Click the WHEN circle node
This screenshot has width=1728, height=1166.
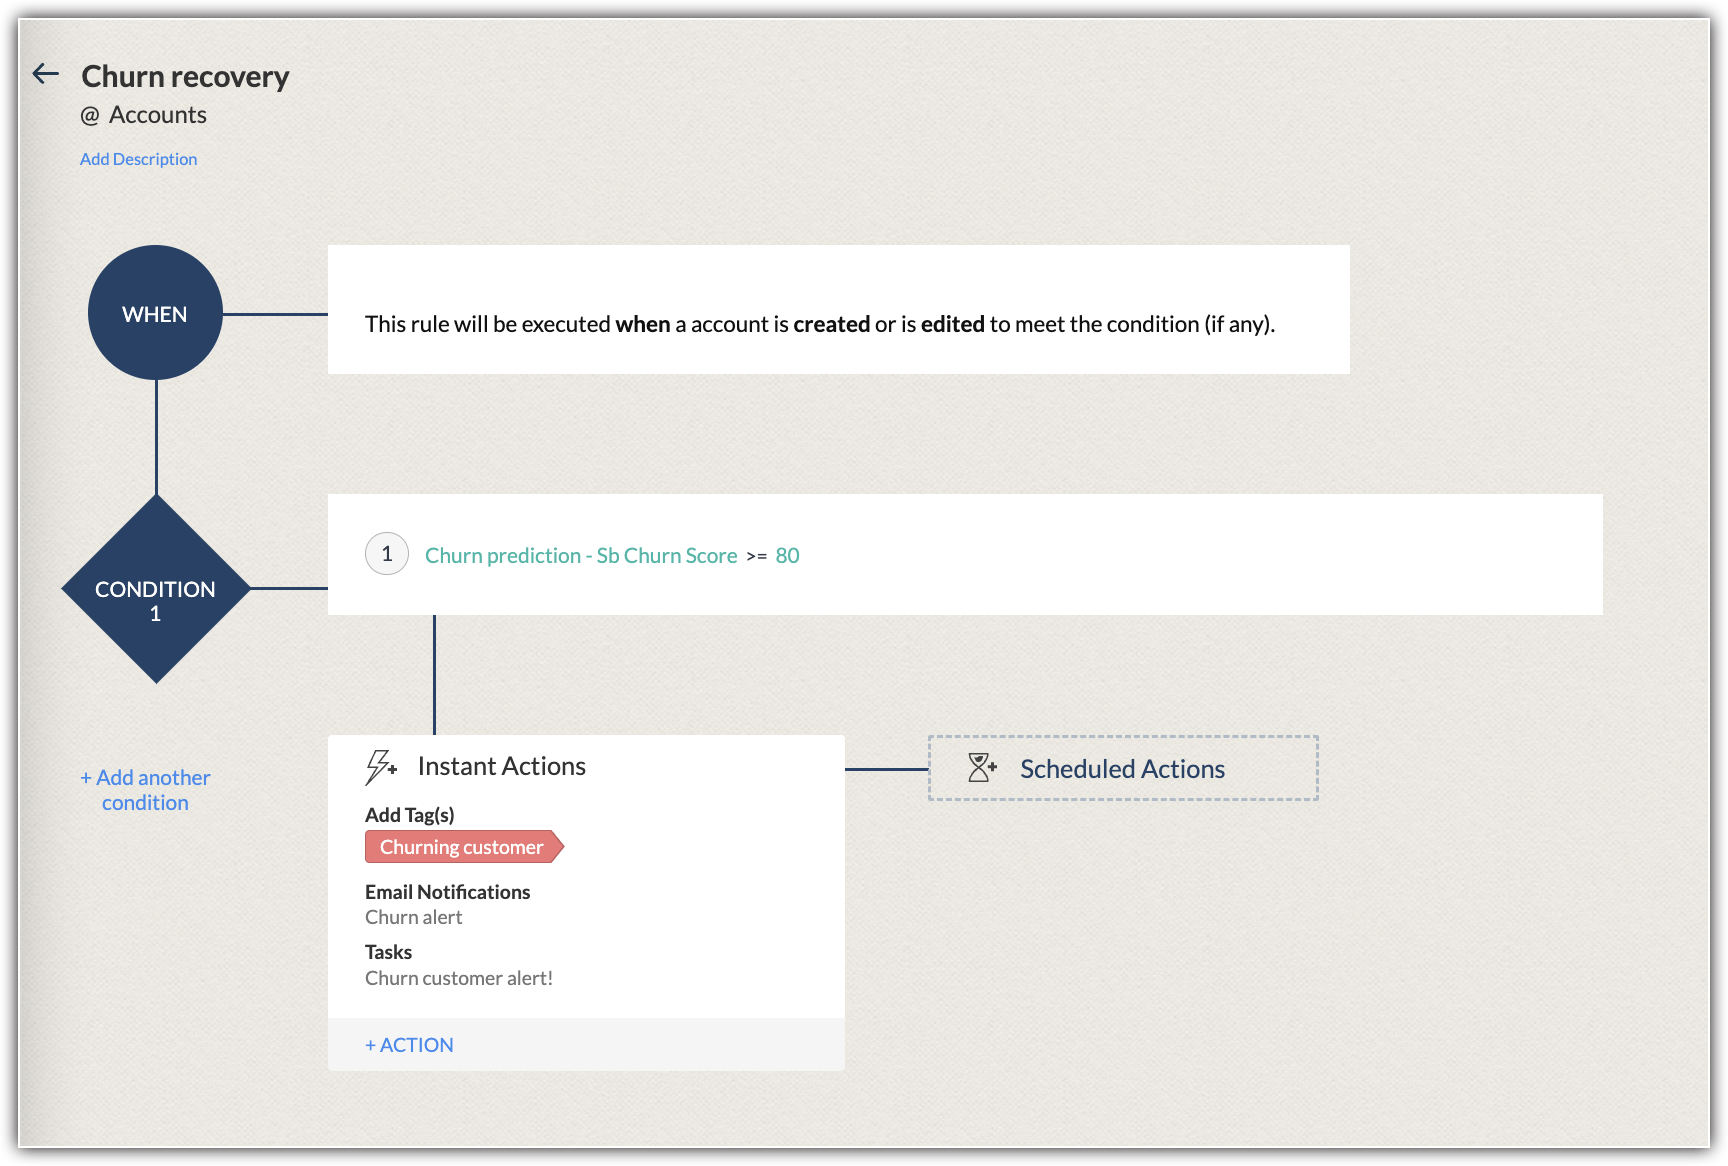(x=155, y=313)
